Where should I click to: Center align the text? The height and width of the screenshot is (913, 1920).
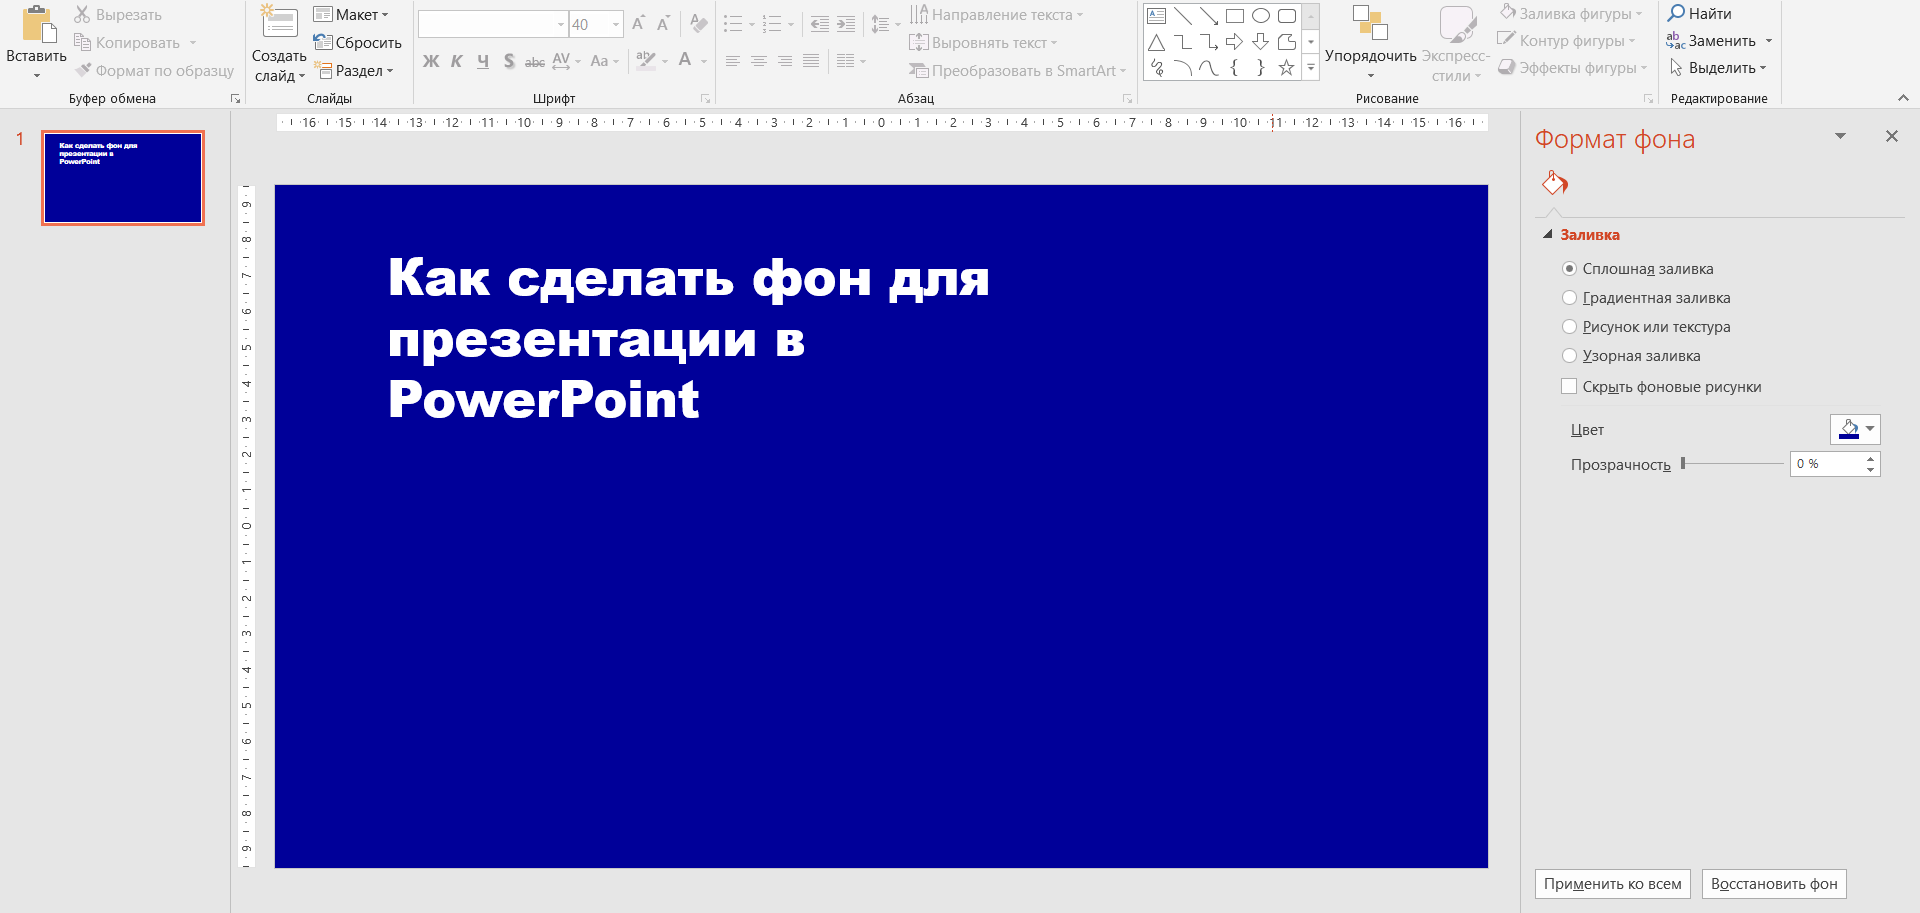[x=759, y=61]
